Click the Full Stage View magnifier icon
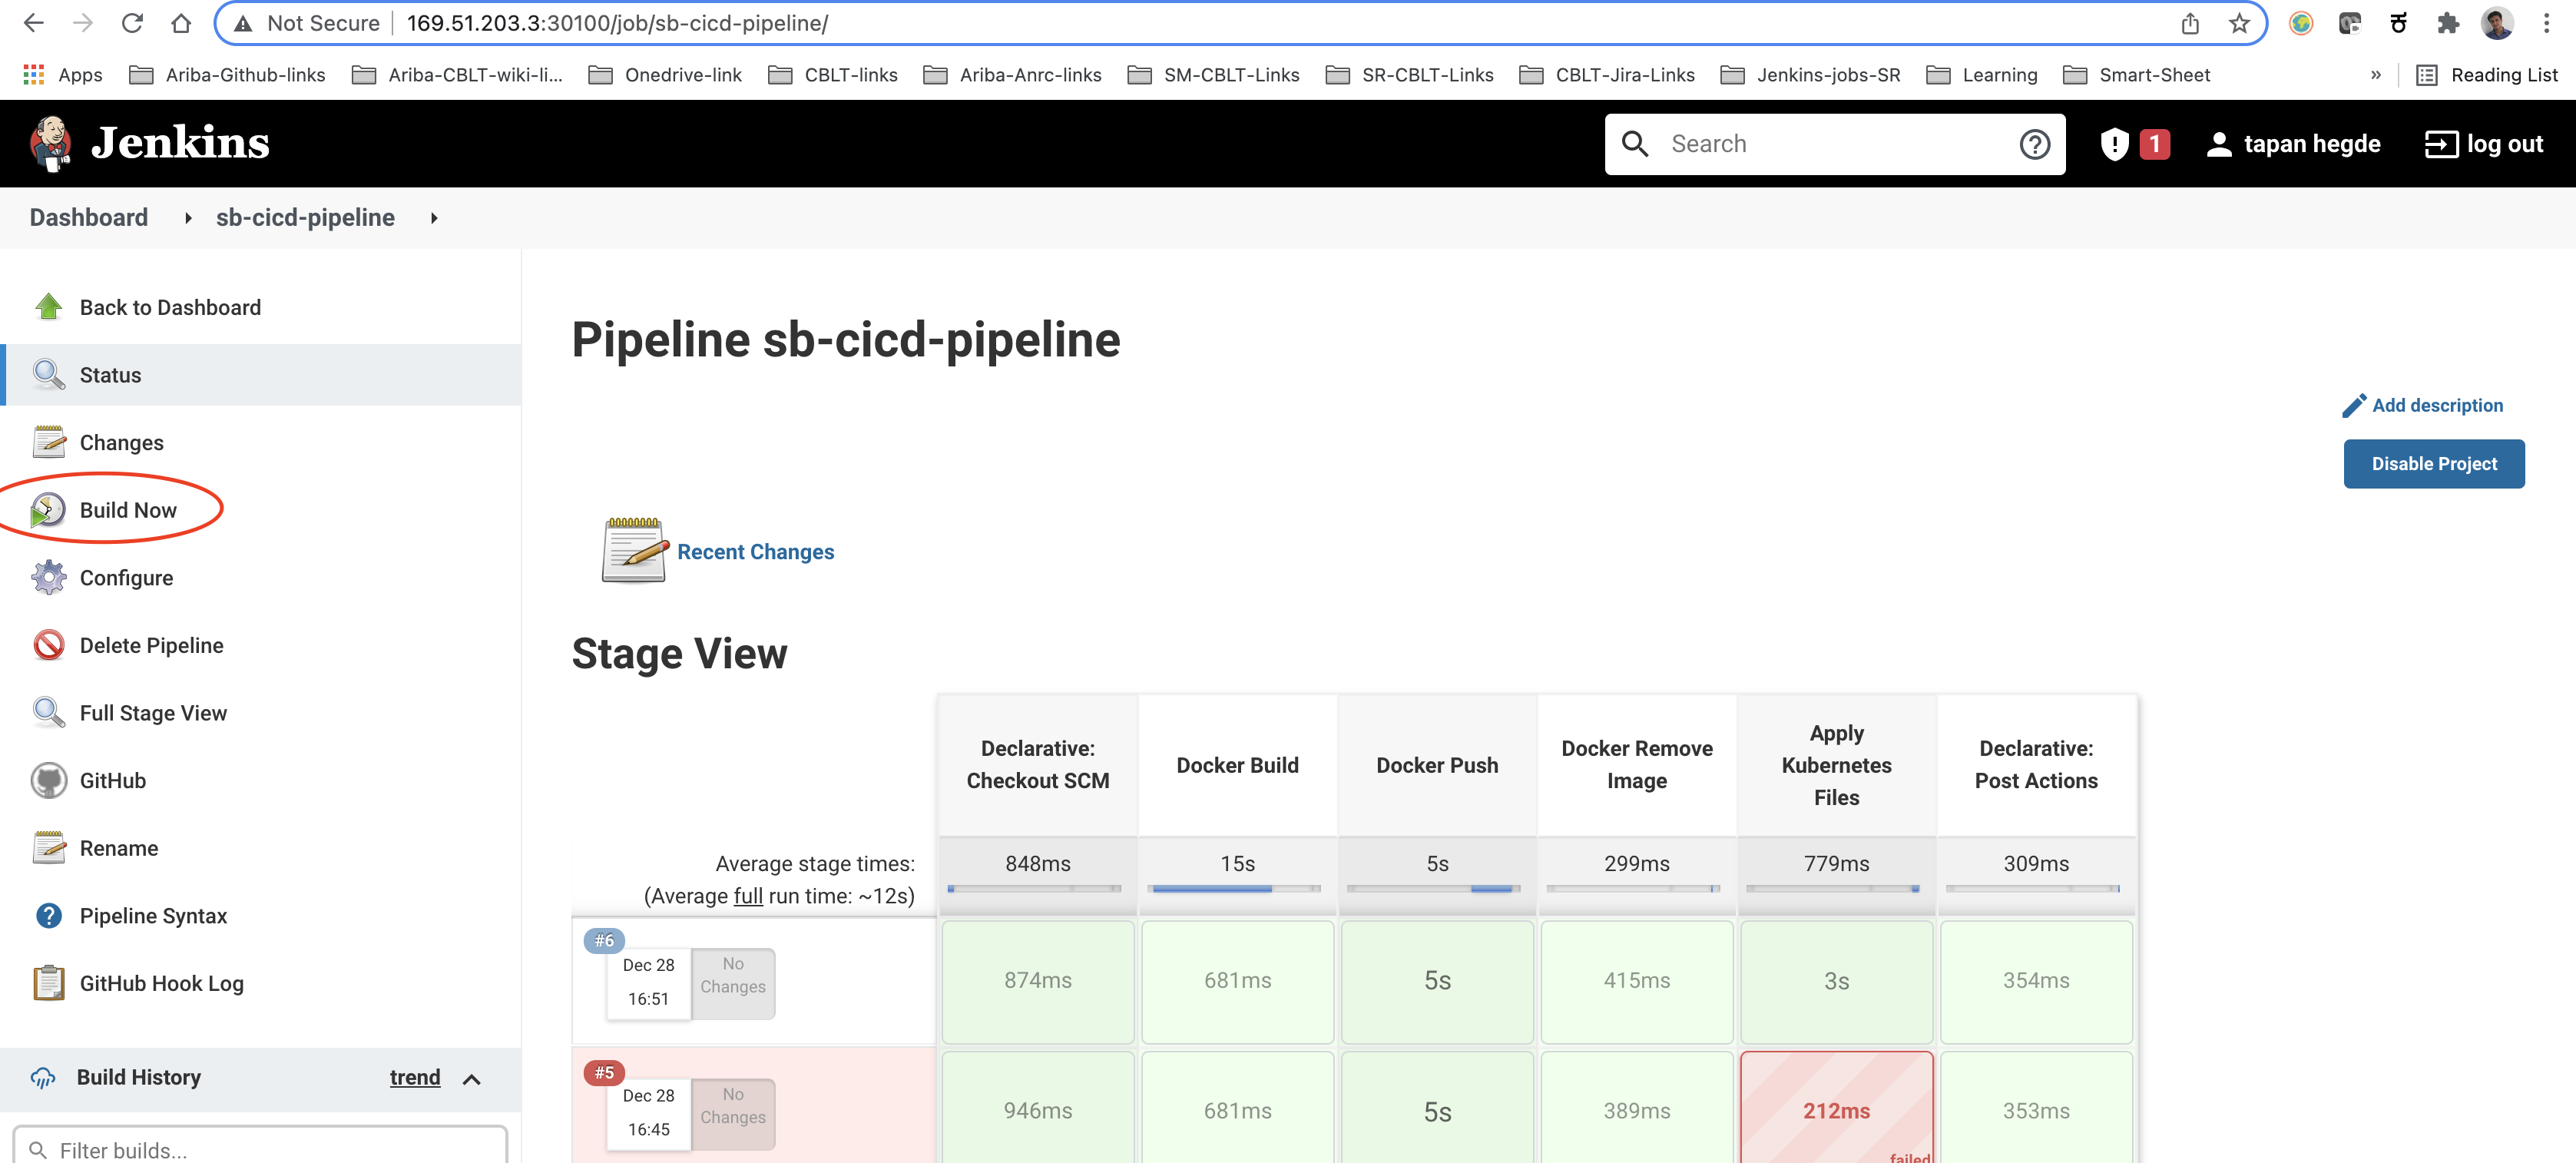The width and height of the screenshot is (2576, 1163). pos(49,712)
